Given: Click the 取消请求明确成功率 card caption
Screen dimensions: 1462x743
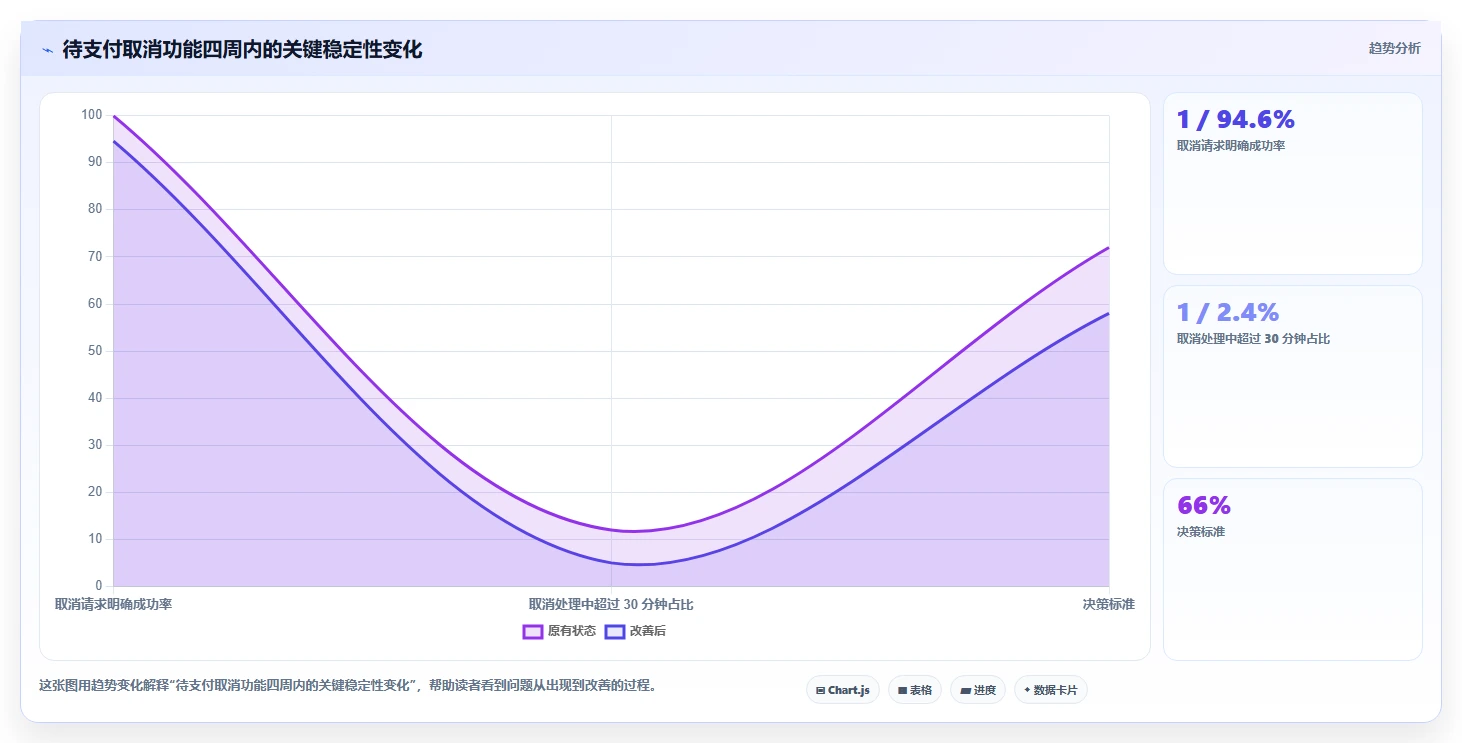Looking at the screenshot, I should (1231, 146).
